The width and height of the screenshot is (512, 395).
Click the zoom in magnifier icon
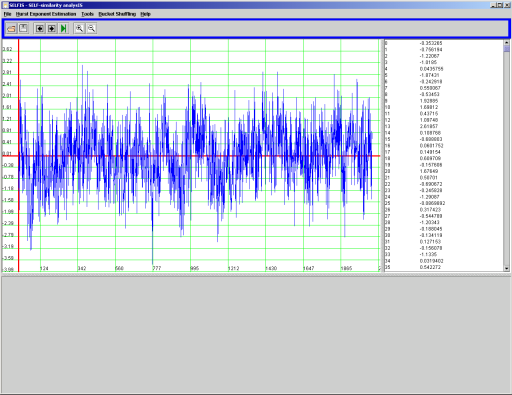[79, 29]
